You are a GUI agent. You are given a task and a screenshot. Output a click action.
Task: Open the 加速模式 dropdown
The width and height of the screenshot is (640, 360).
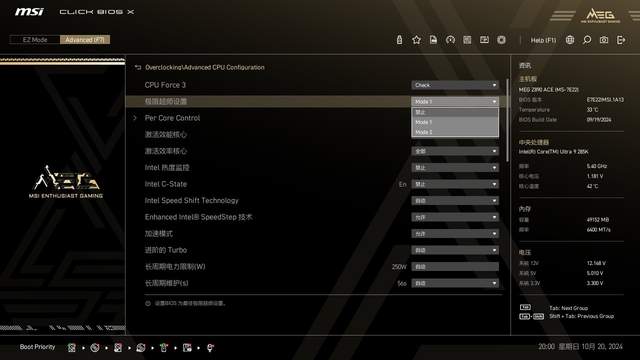(x=455, y=233)
